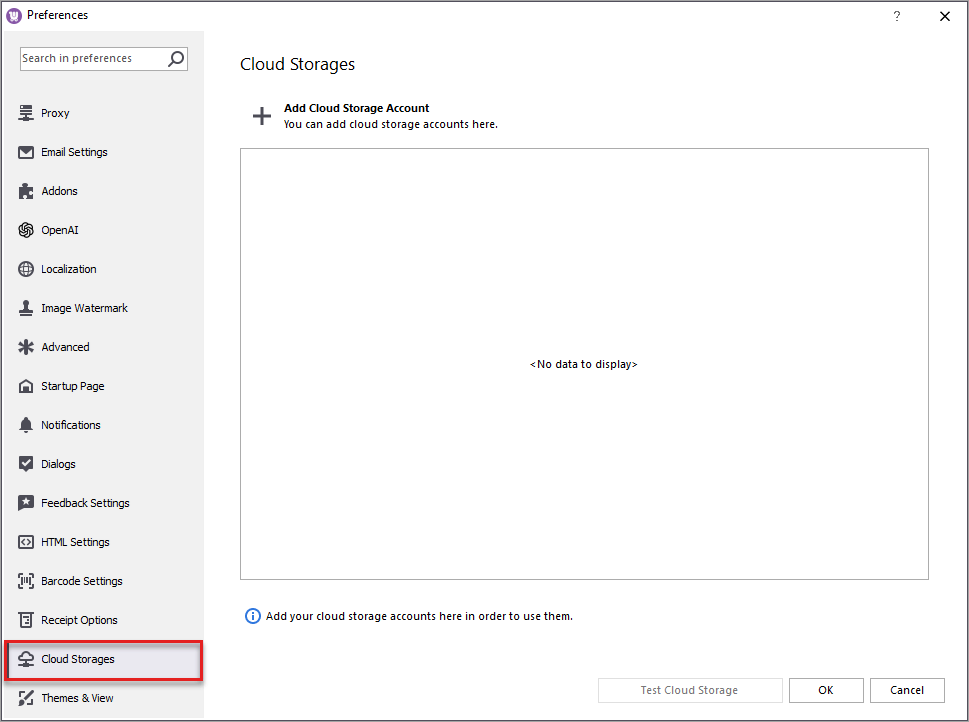Click the Receipt Options icon
969x722 pixels.
coord(25,620)
